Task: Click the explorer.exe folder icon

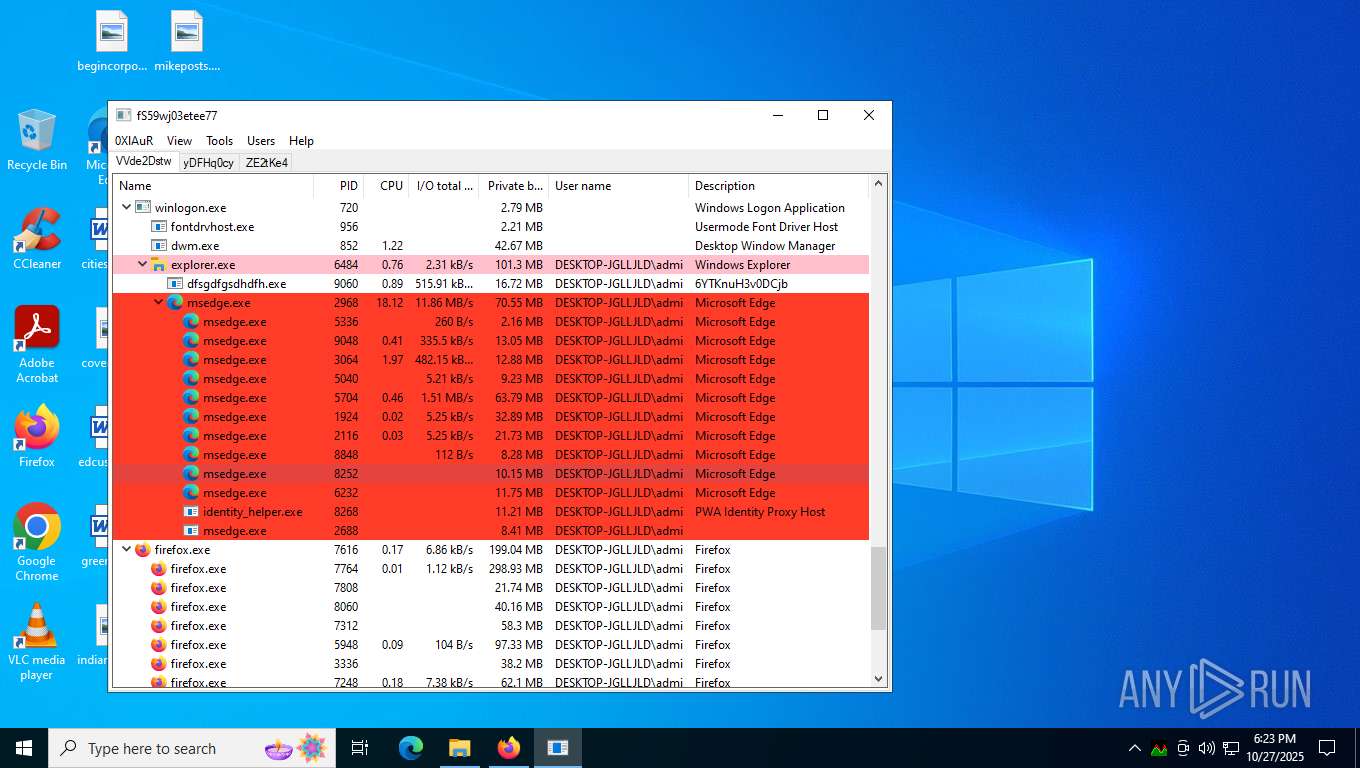Action: (159, 265)
